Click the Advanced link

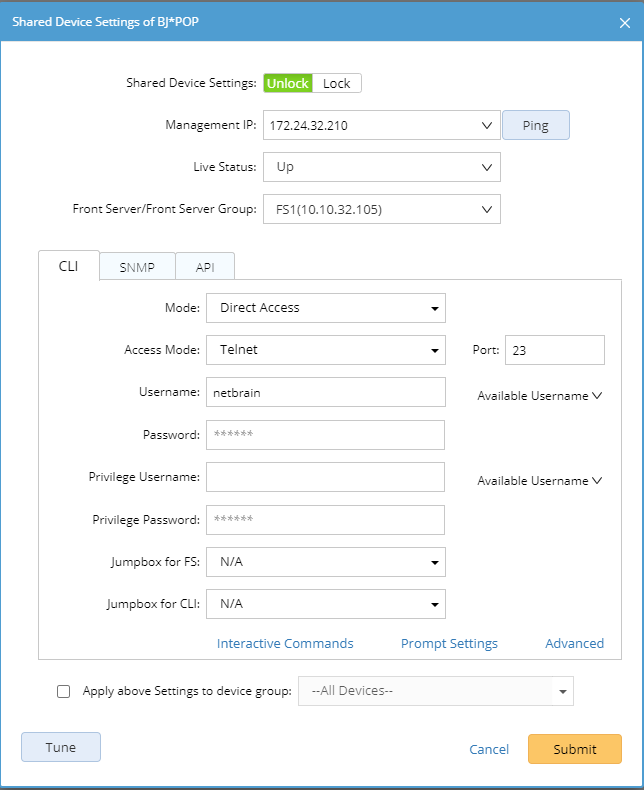[574, 643]
